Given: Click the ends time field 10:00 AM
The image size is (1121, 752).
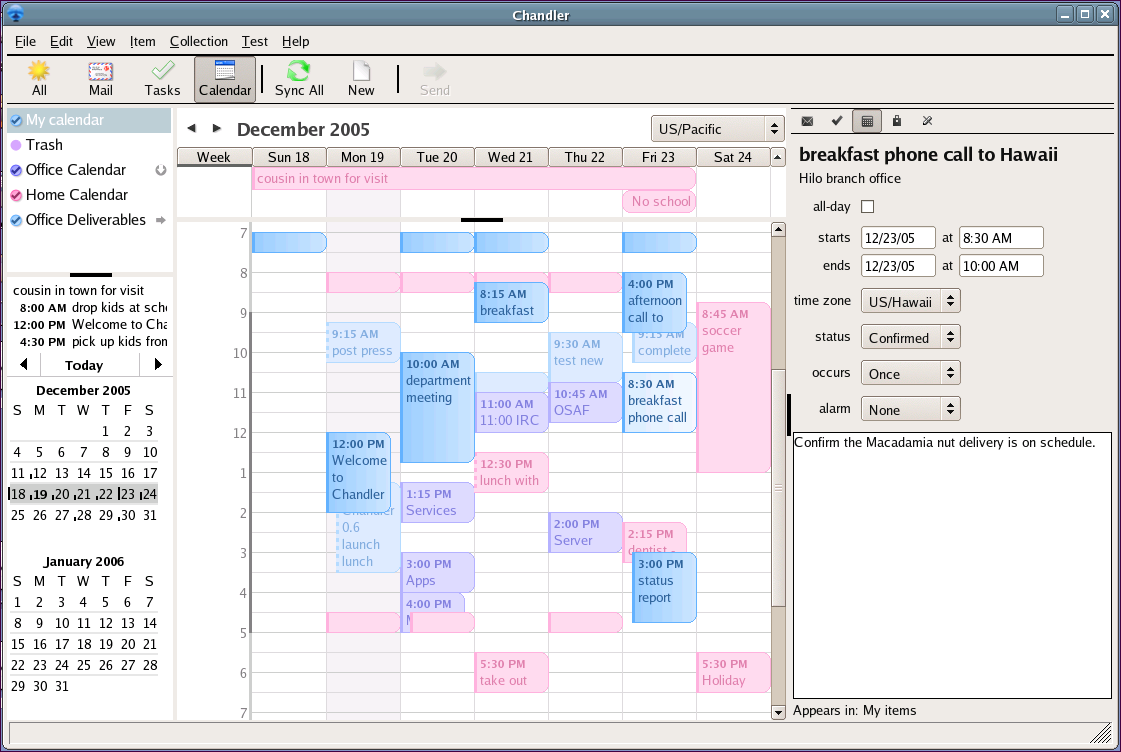Looking at the screenshot, I should coord(1001,266).
